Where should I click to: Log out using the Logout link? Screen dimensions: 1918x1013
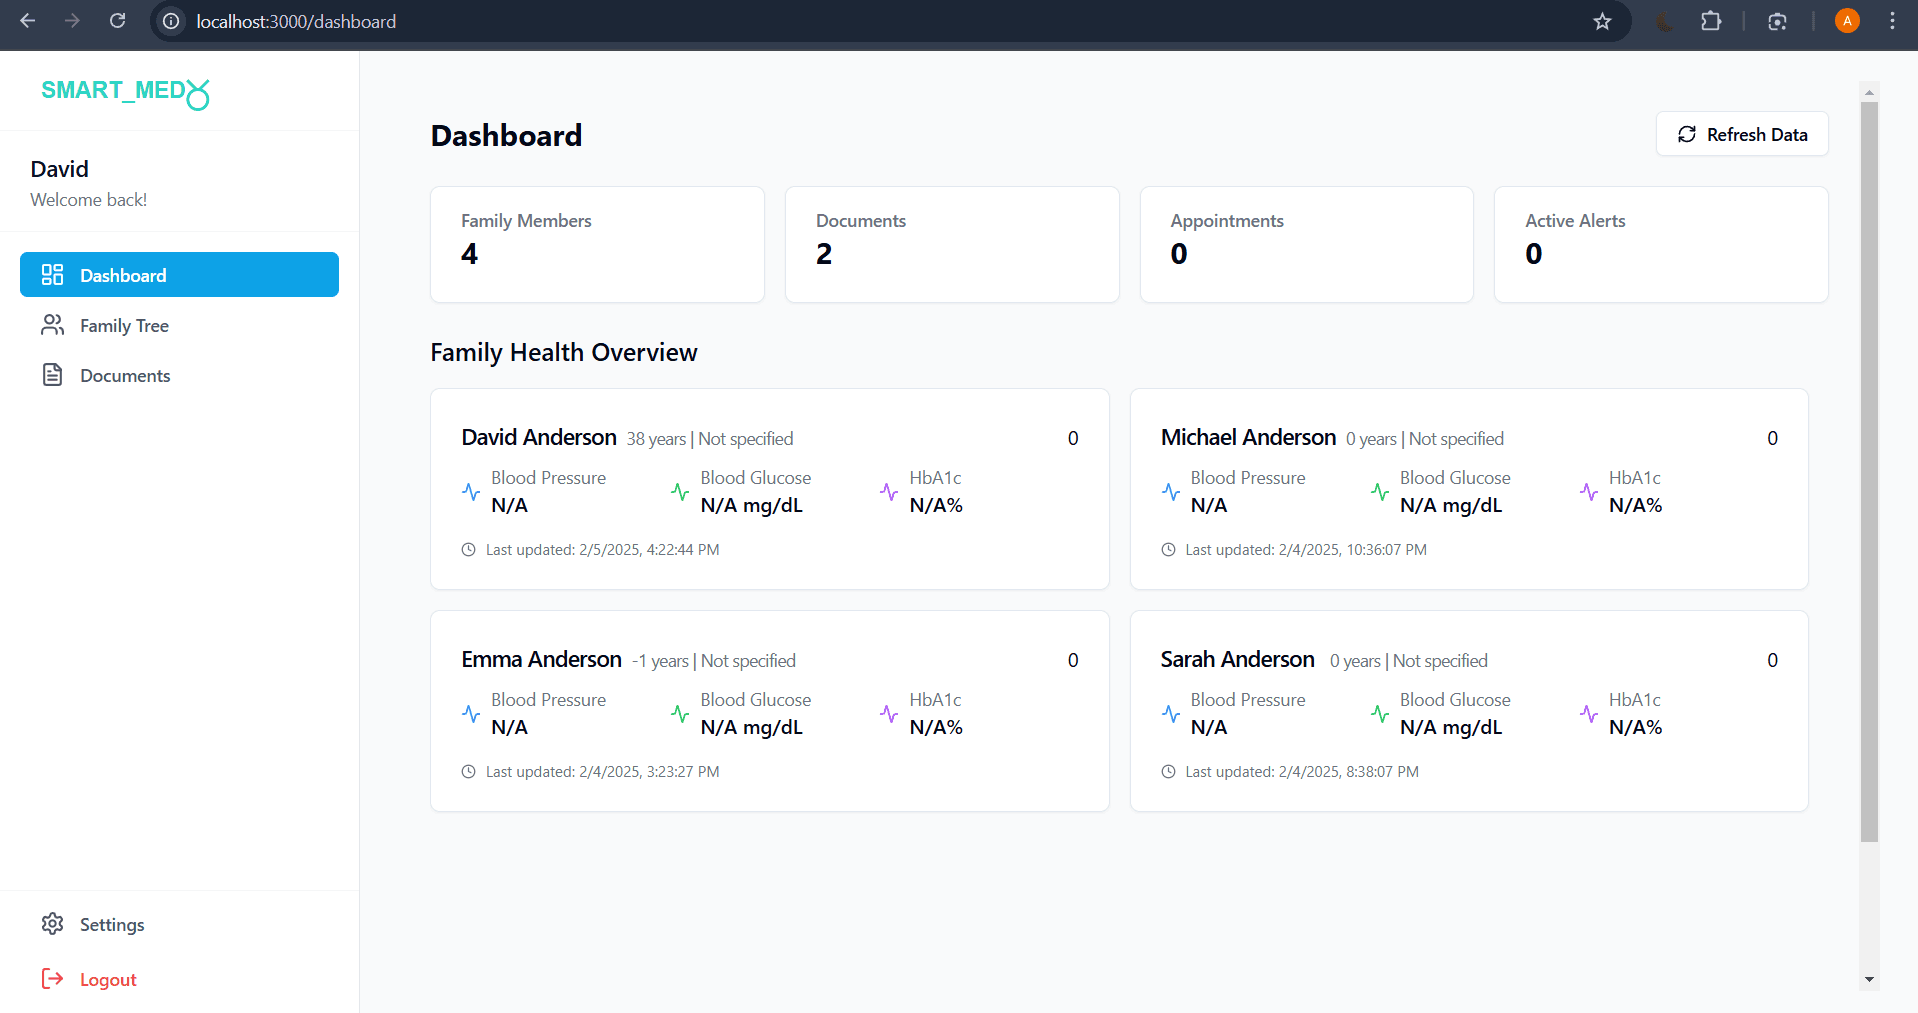click(107, 980)
